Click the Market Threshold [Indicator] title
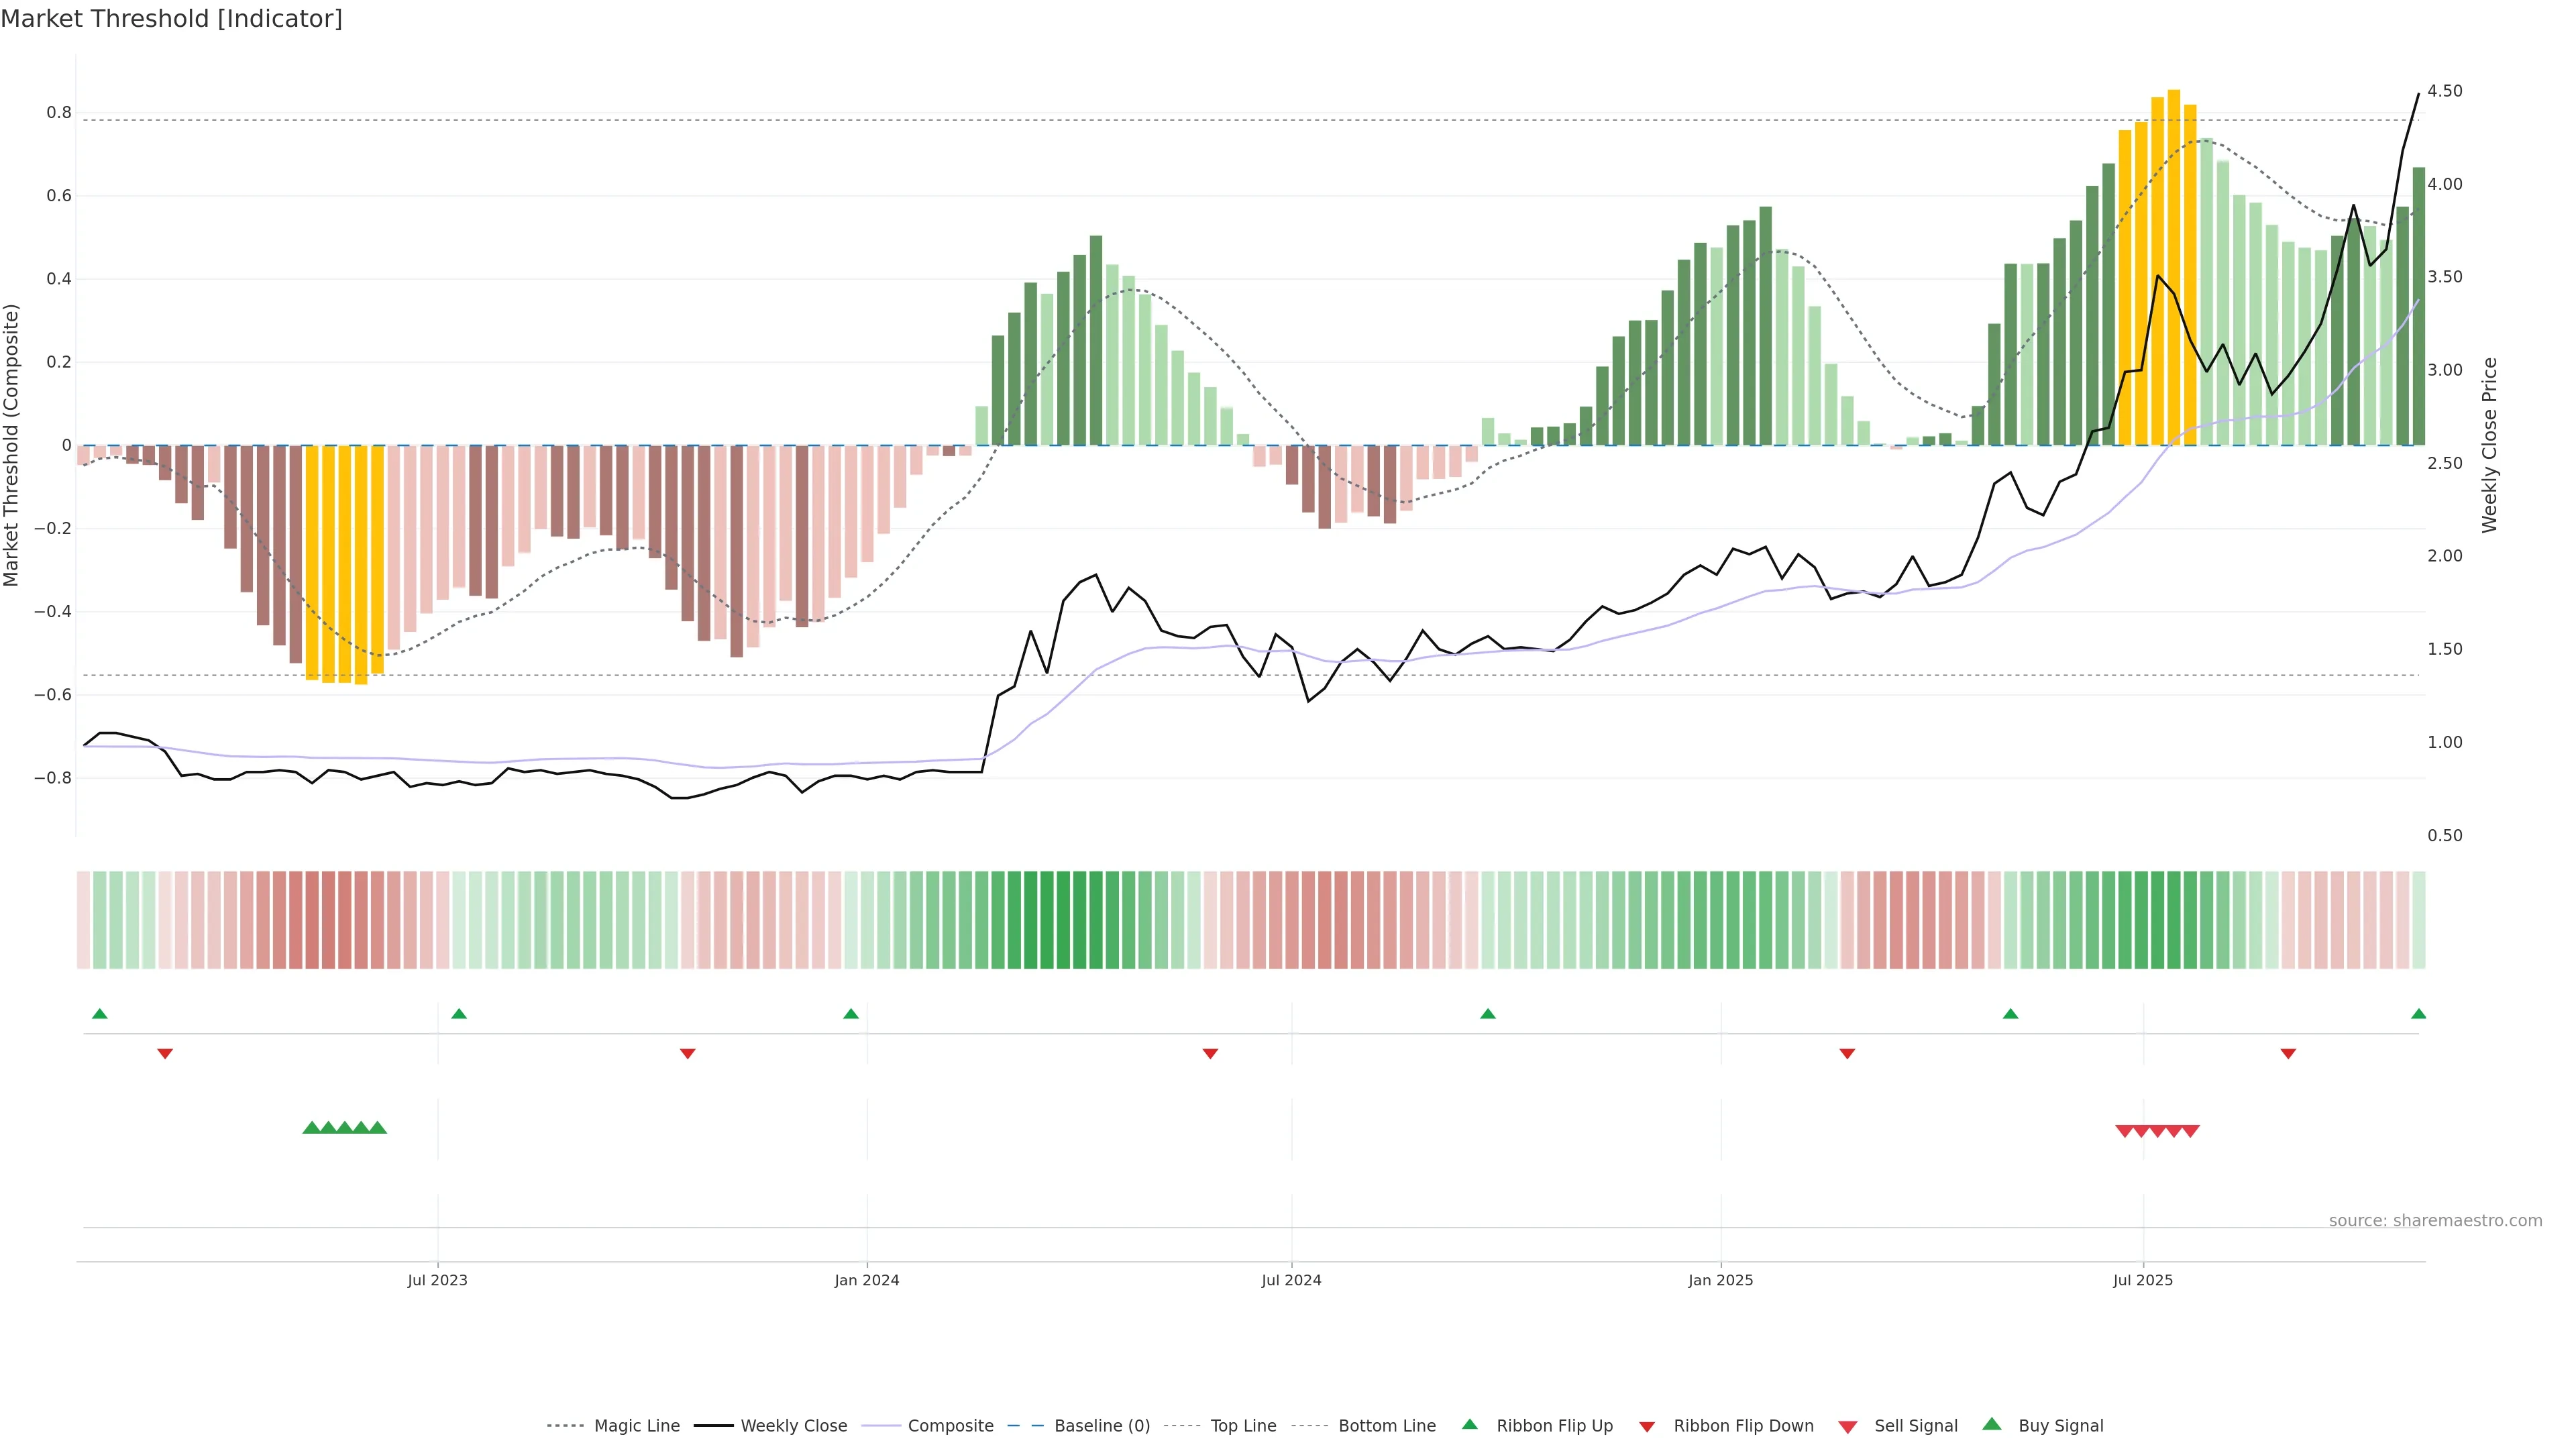The image size is (2576, 1449). coord(172,19)
